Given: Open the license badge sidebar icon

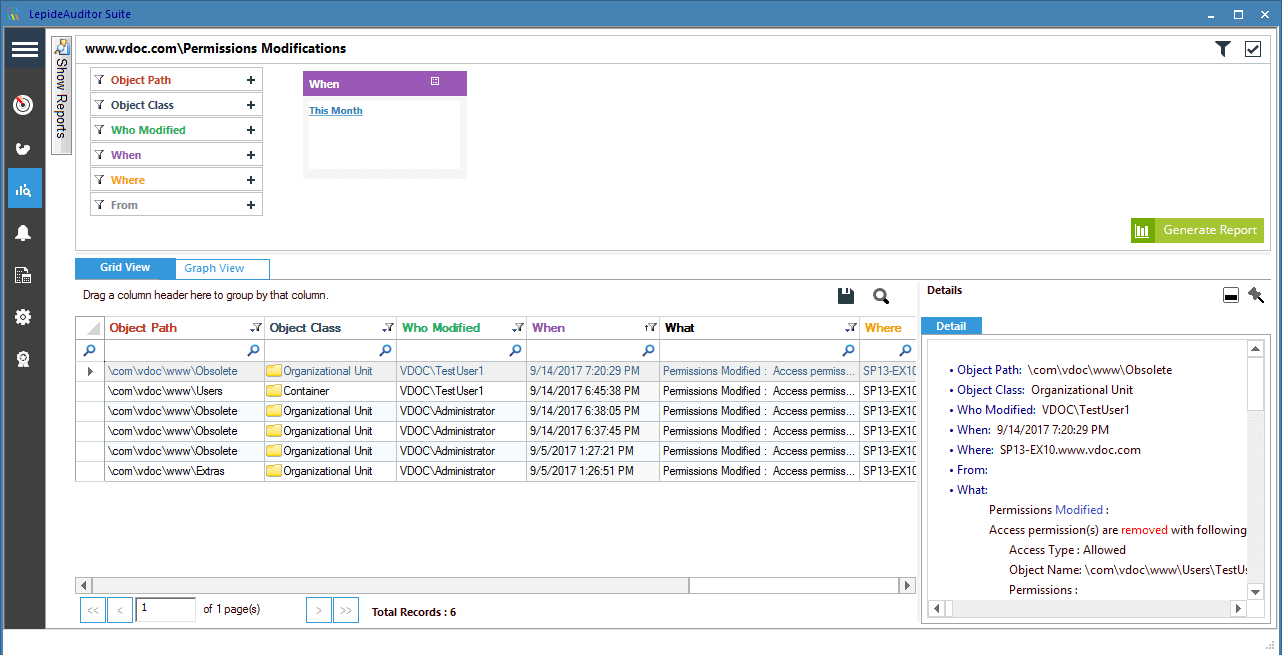Looking at the screenshot, I should [x=24, y=359].
